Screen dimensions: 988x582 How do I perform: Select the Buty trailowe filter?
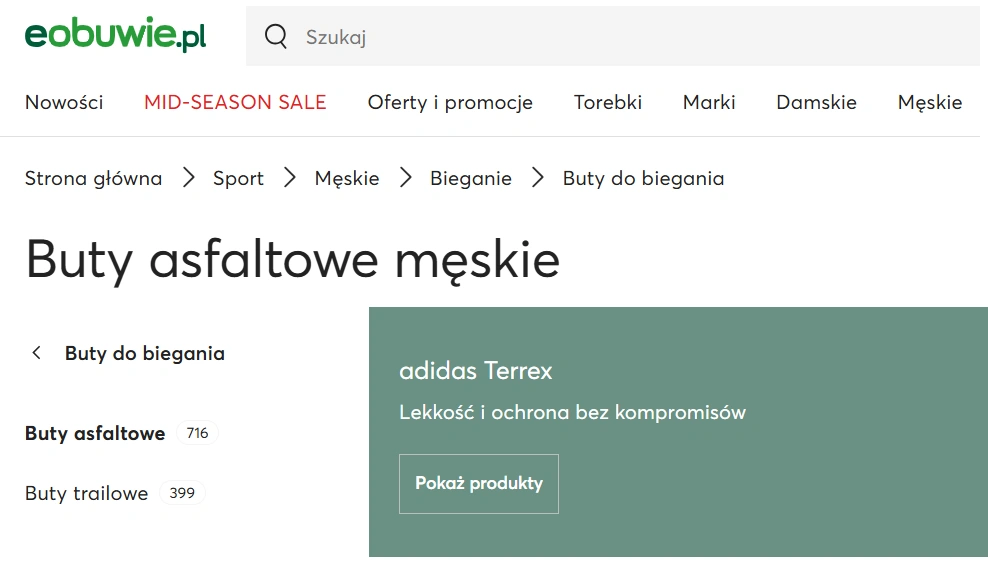click(86, 493)
